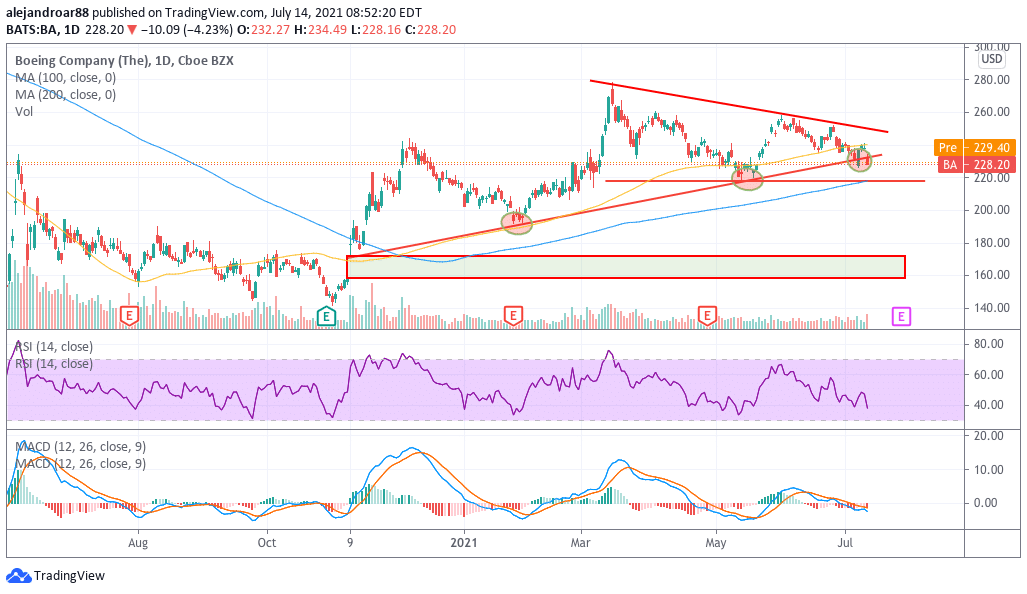Click the topmost MACD (12, 26, close, 9) label
The width and height of the screenshot is (1027, 594).
click(81, 447)
